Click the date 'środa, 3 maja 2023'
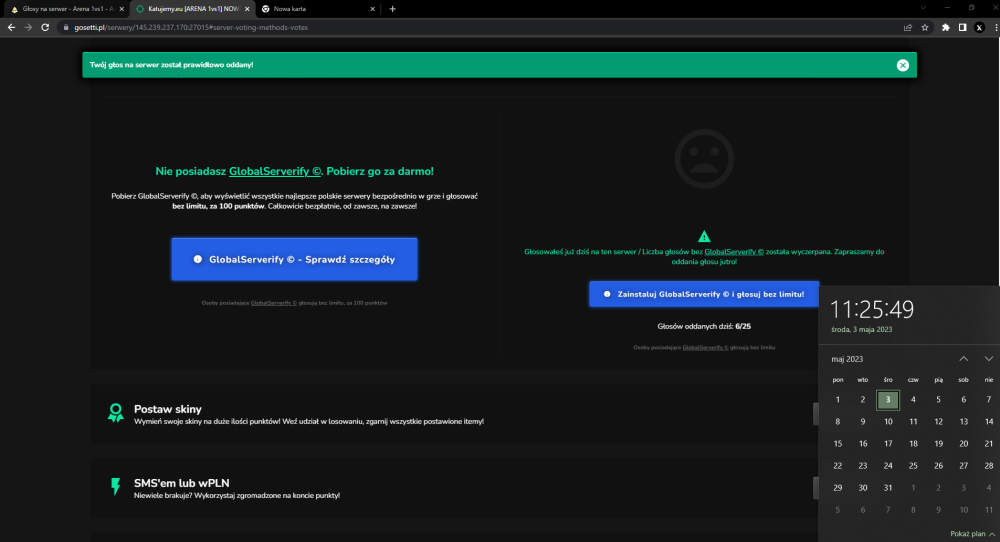Screen dimensions: 1000x542 coord(862,330)
